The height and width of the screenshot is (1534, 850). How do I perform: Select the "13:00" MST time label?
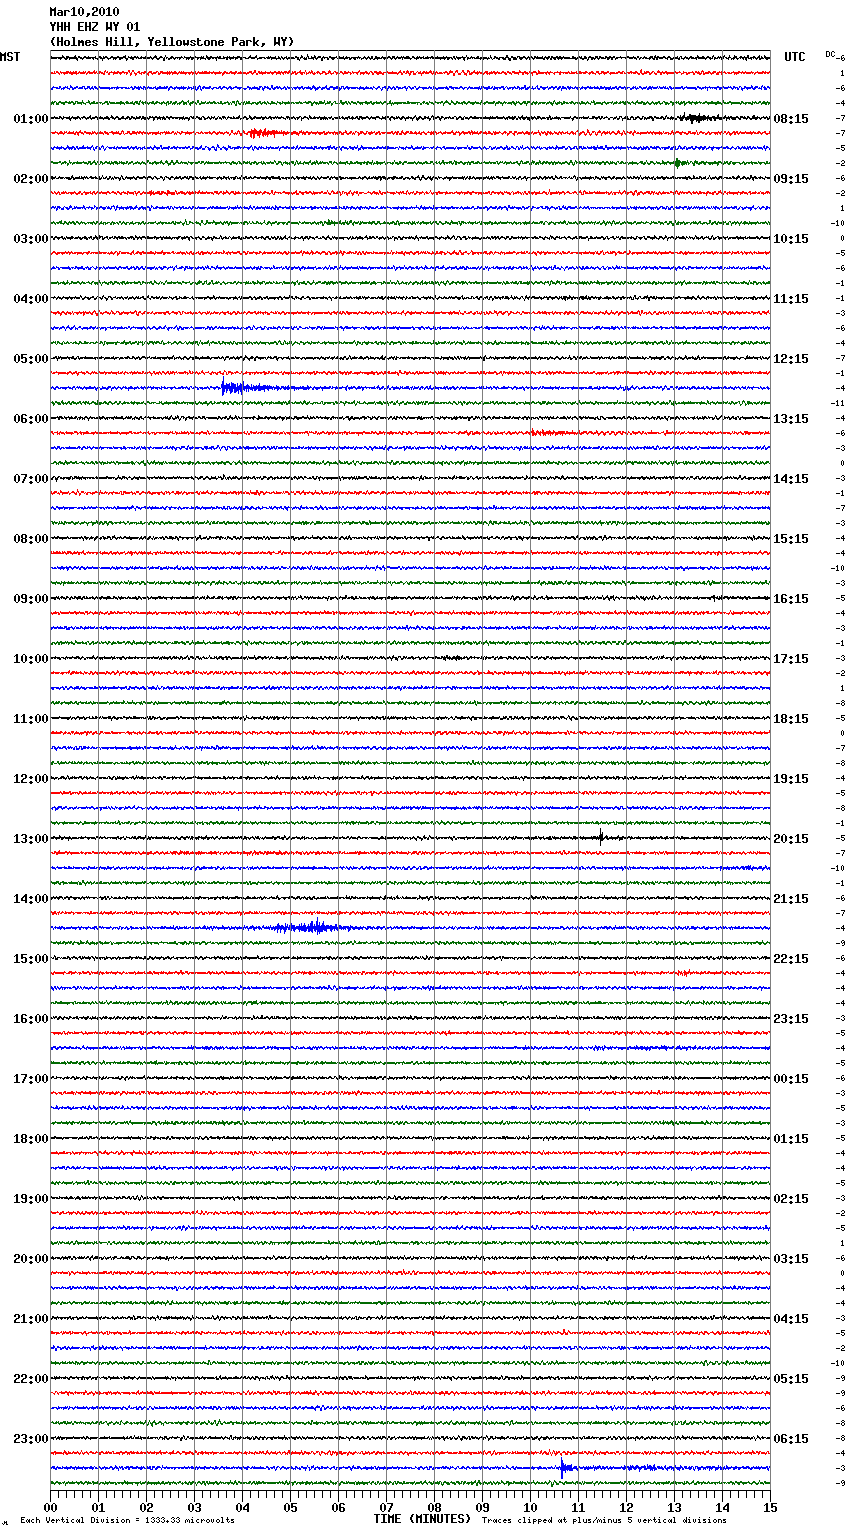pyautogui.click(x=31, y=839)
